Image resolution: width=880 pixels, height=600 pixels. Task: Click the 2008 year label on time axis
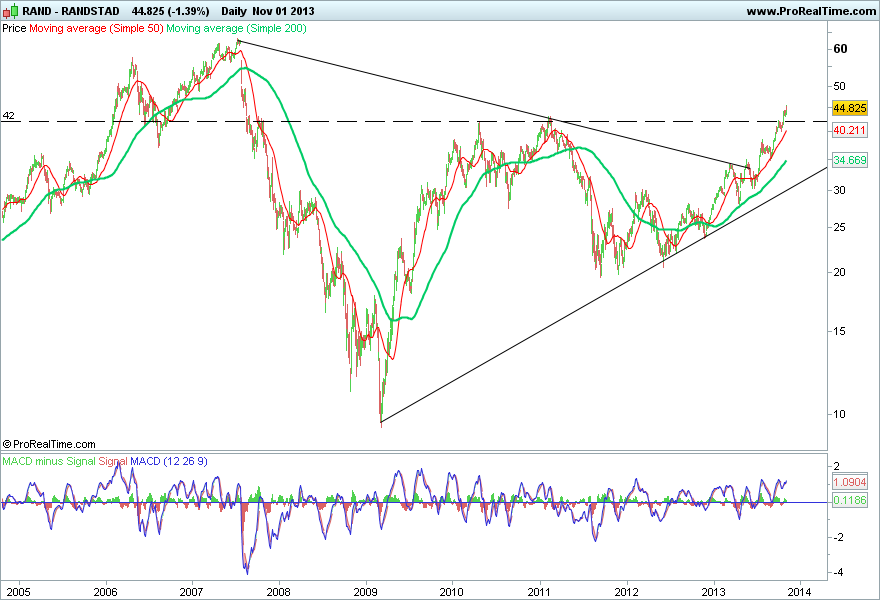(279, 592)
